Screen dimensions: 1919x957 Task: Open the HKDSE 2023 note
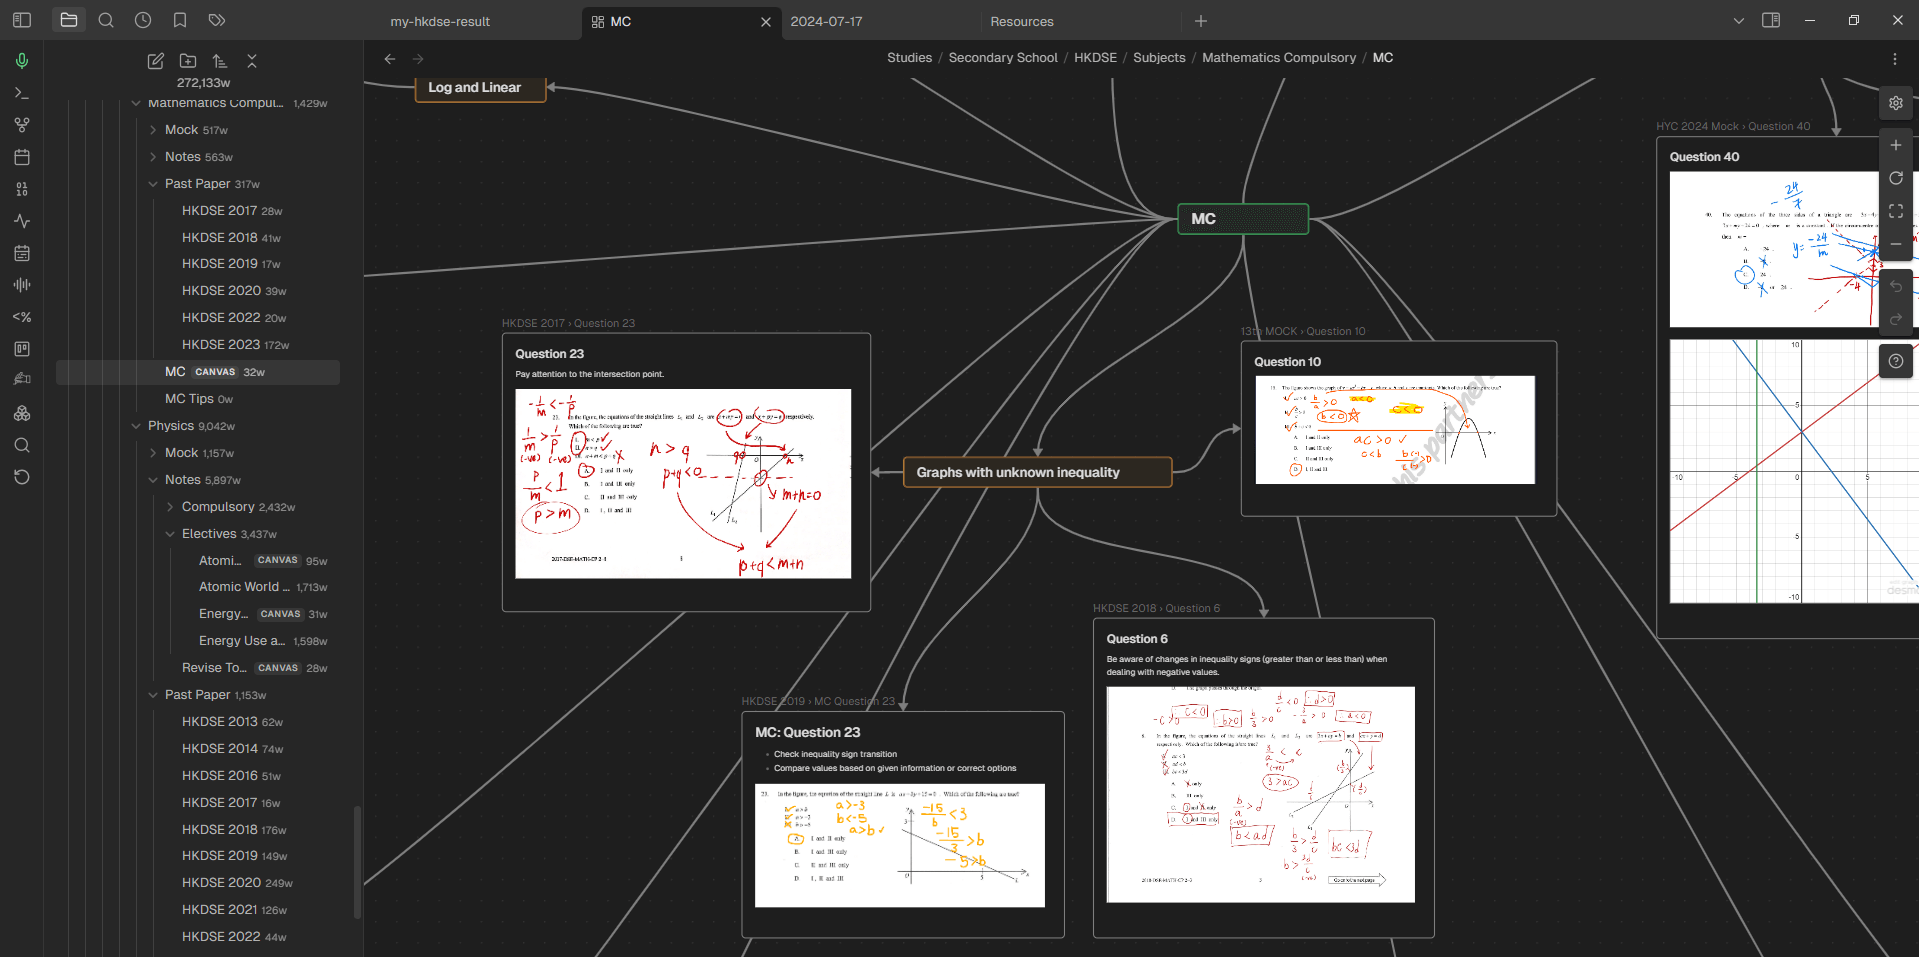point(221,344)
